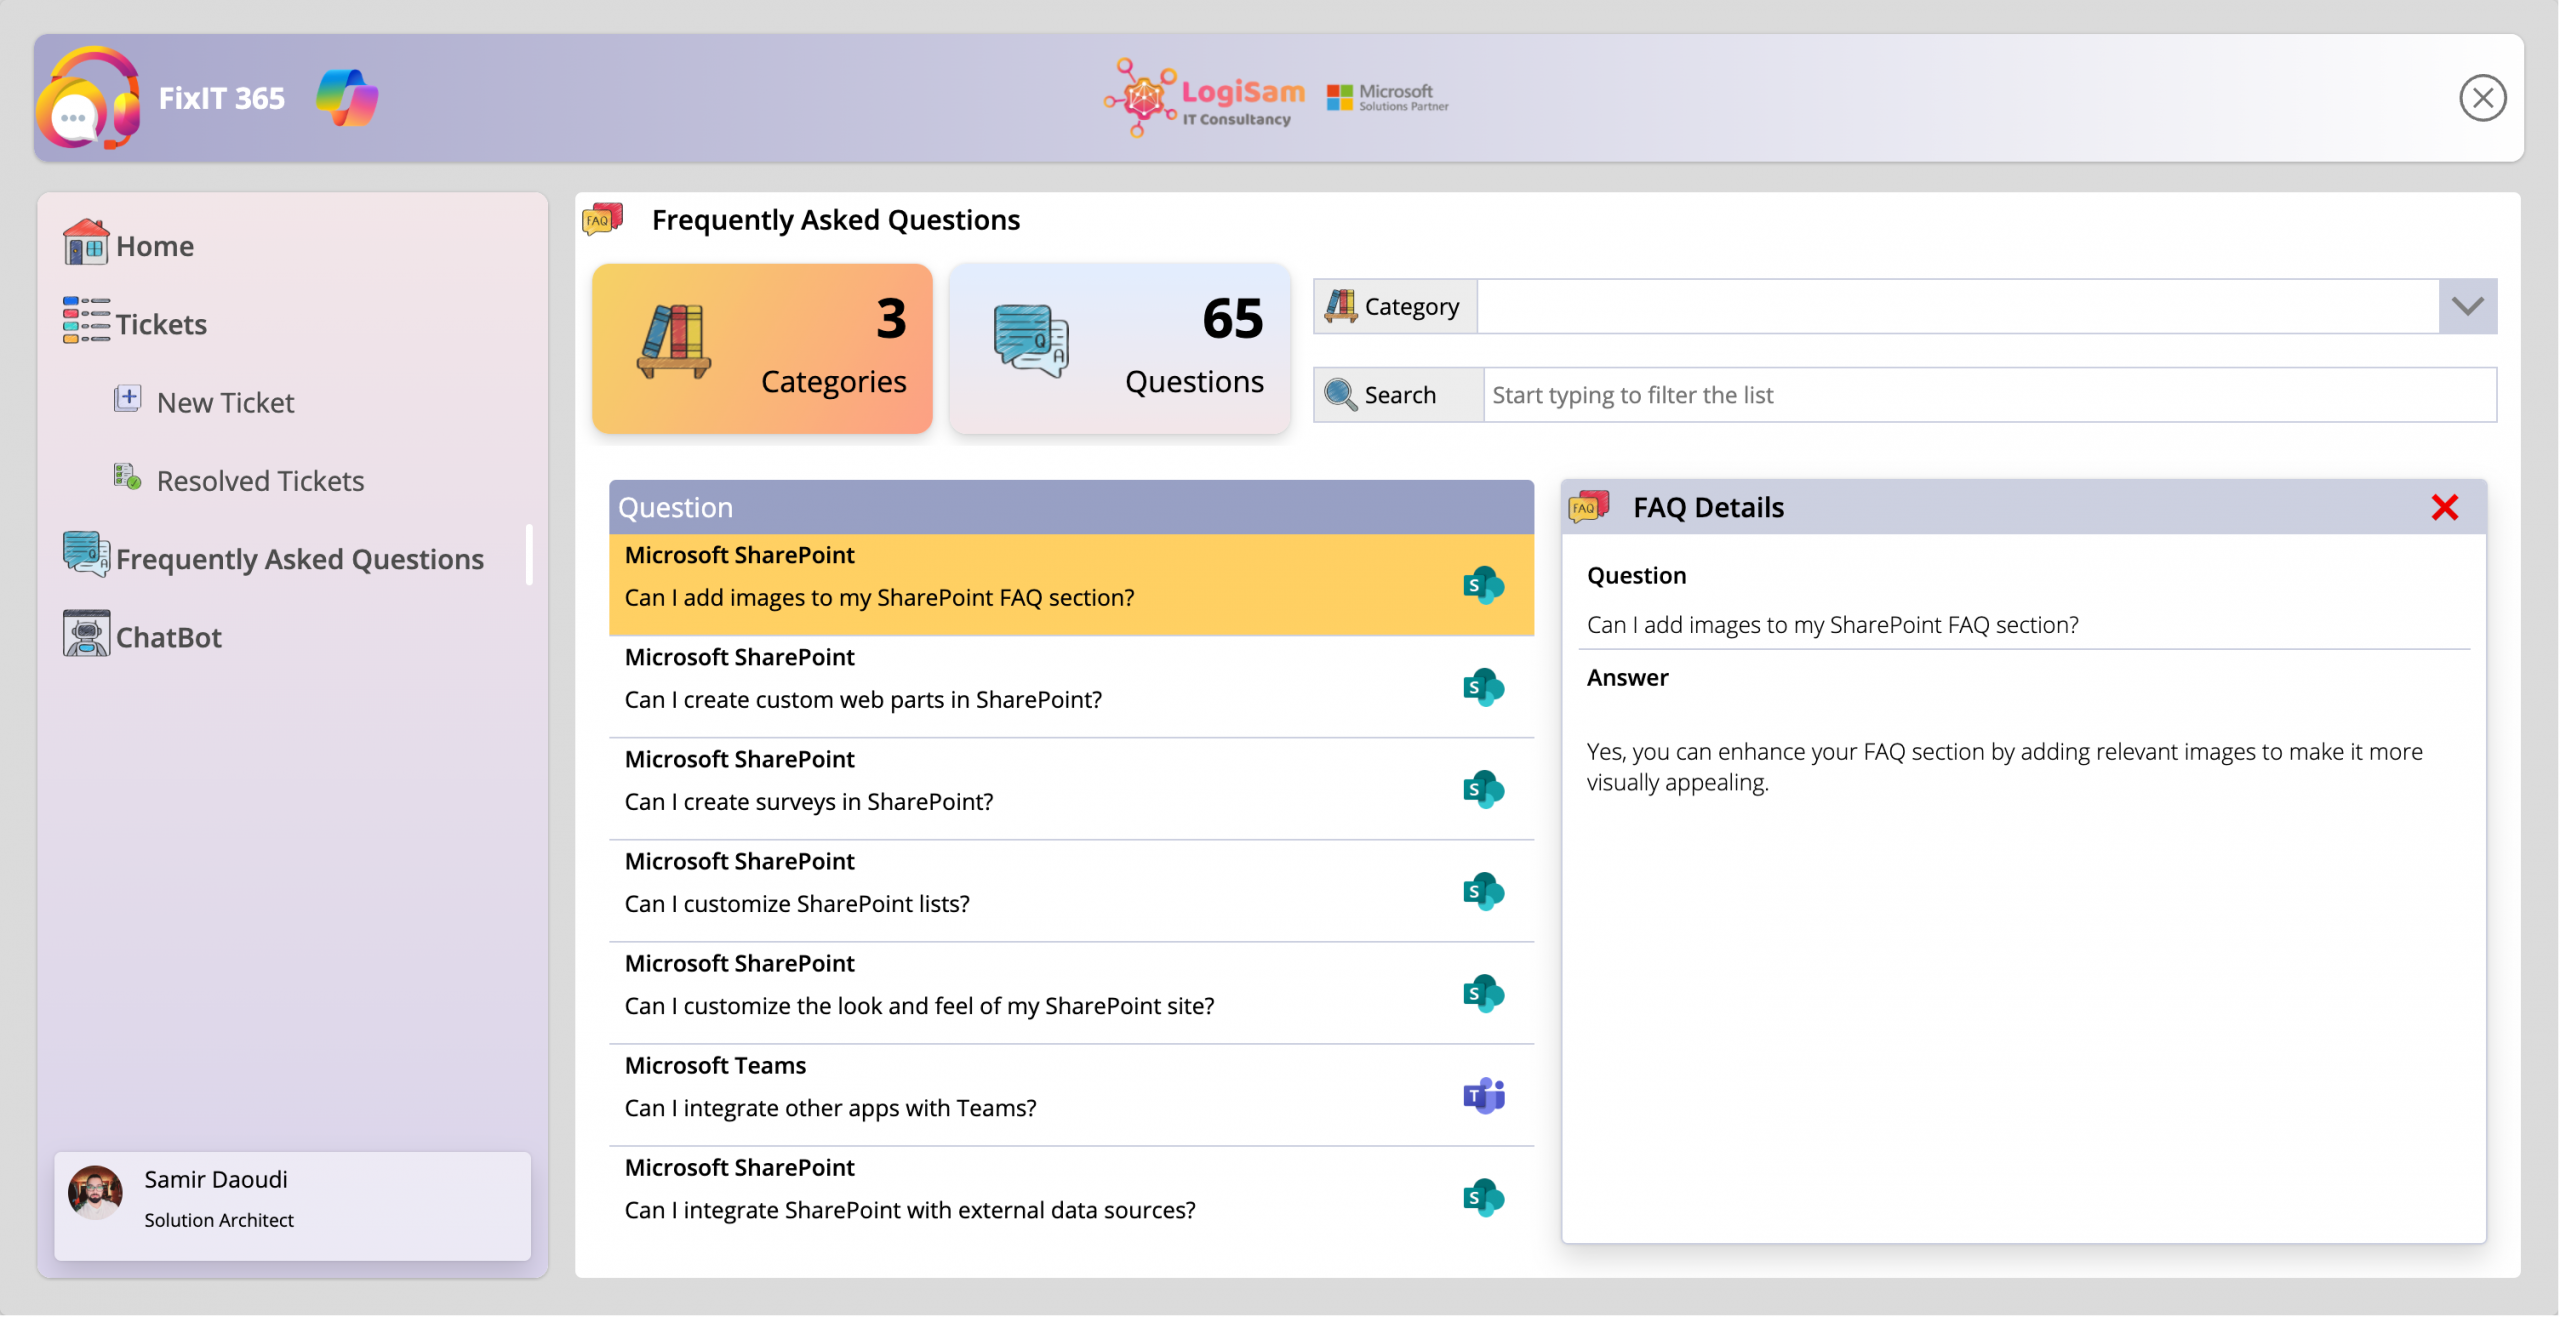Click SharePoint icon on customize lists row

pyautogui.click(x=1483, y=891)
